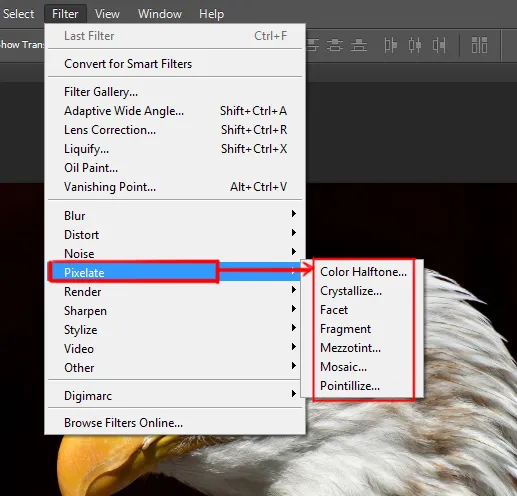The width and height of the screenshot is (517, 496).
Task: Open the Liquify filter
Action: (x=175, y=149)
